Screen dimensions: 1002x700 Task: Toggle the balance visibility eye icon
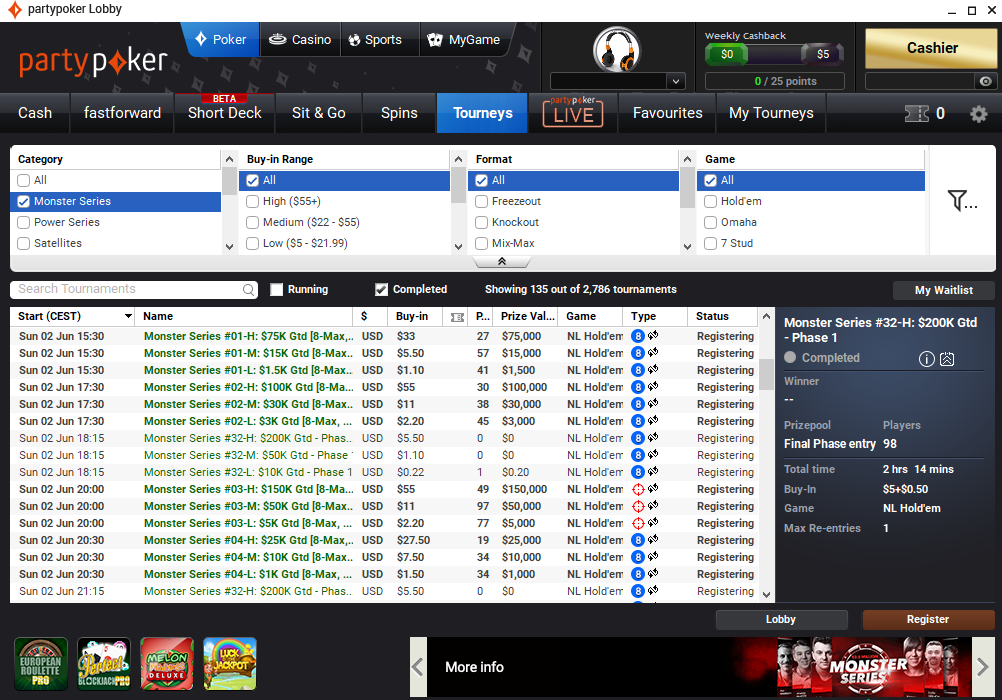986,82
